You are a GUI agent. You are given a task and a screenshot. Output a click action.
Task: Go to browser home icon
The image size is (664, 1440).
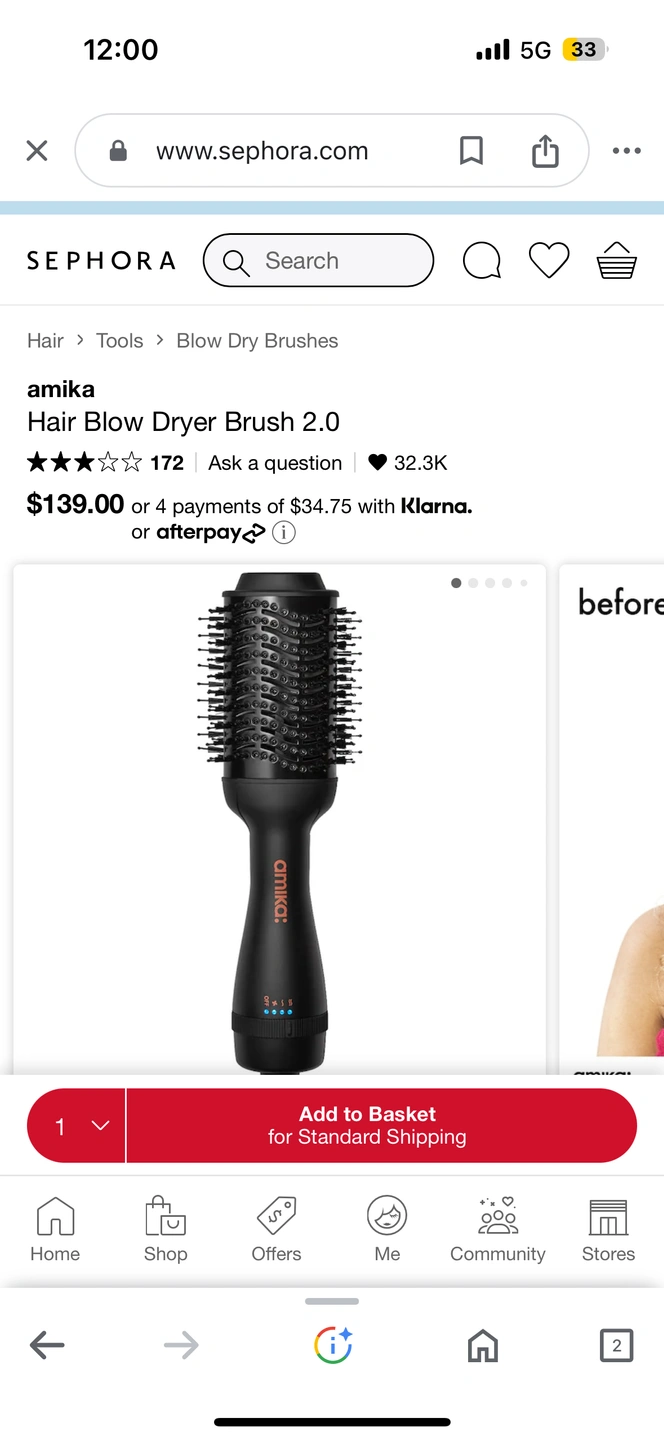(x=483, y=1346)
